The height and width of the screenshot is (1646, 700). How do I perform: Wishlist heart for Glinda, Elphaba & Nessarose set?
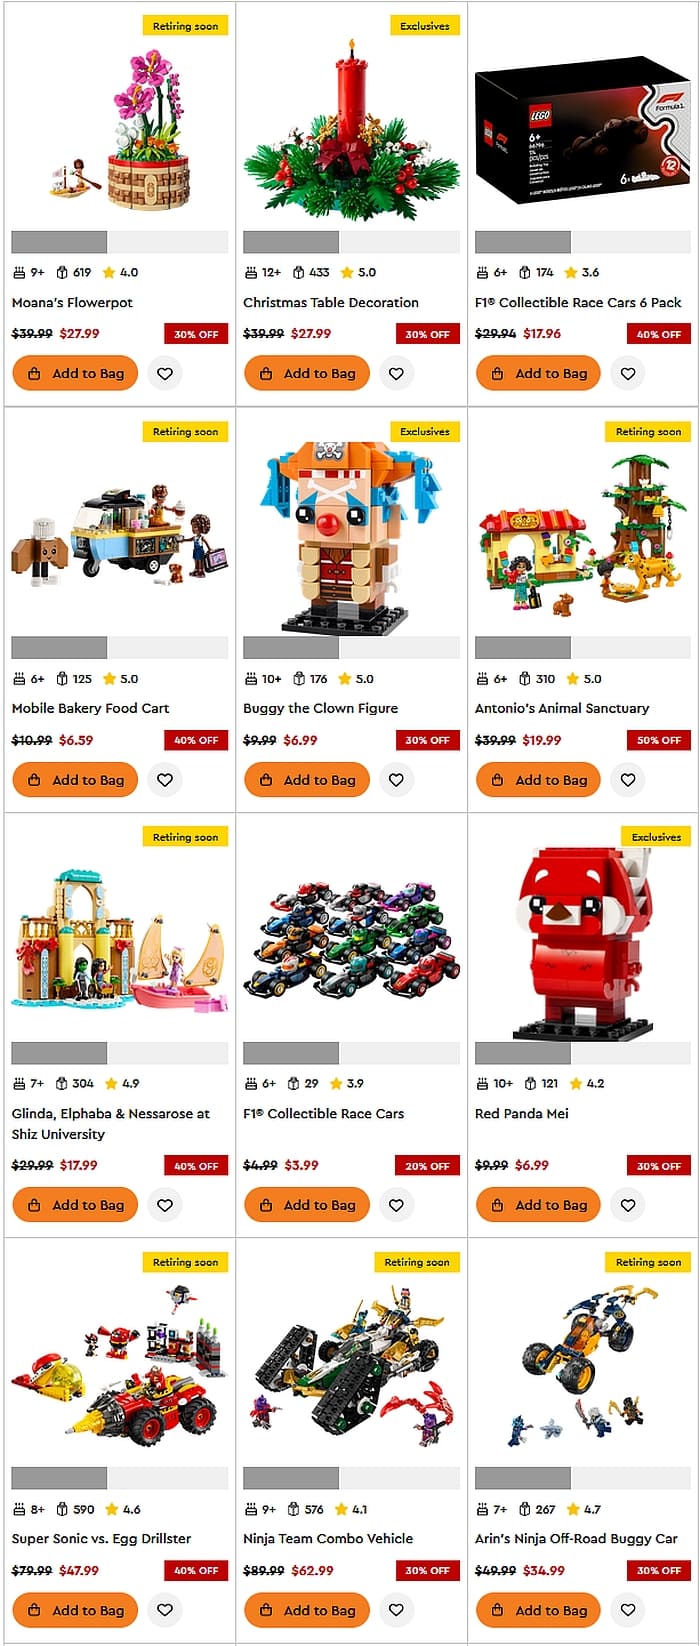(165, 1205)
